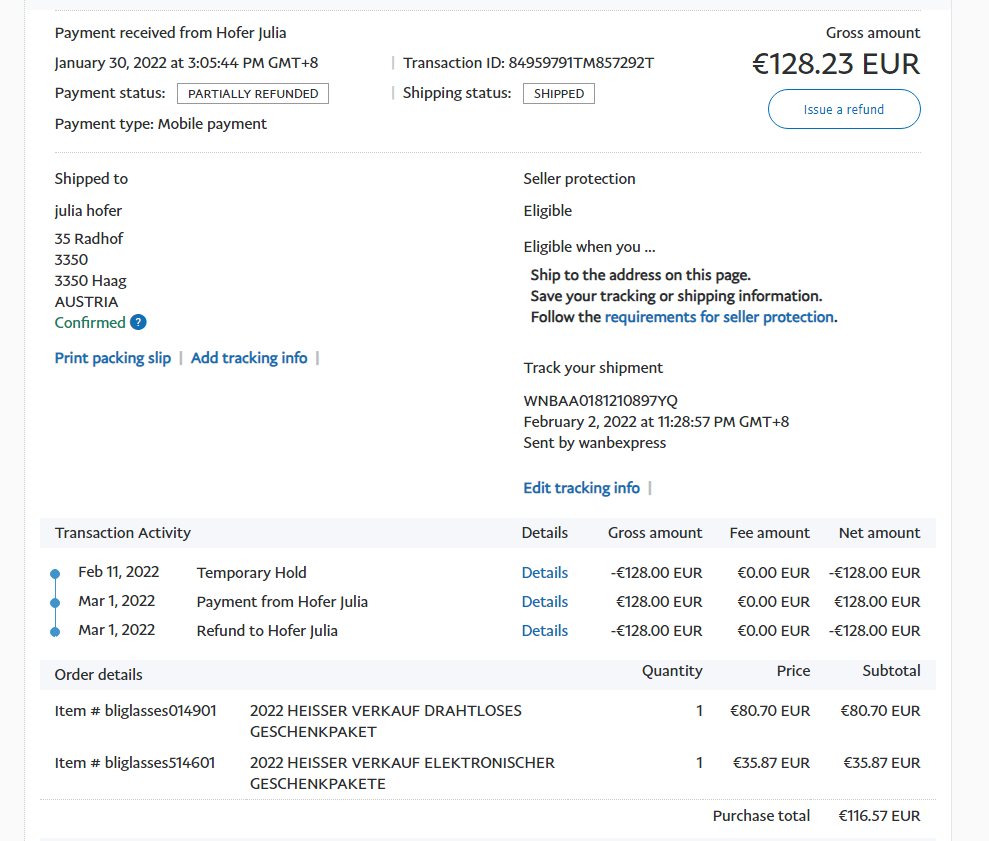Image resolution: width=989 pixels, height=841 pixels.
Task: Open the Print packing slip link
Action: (113, 358)
